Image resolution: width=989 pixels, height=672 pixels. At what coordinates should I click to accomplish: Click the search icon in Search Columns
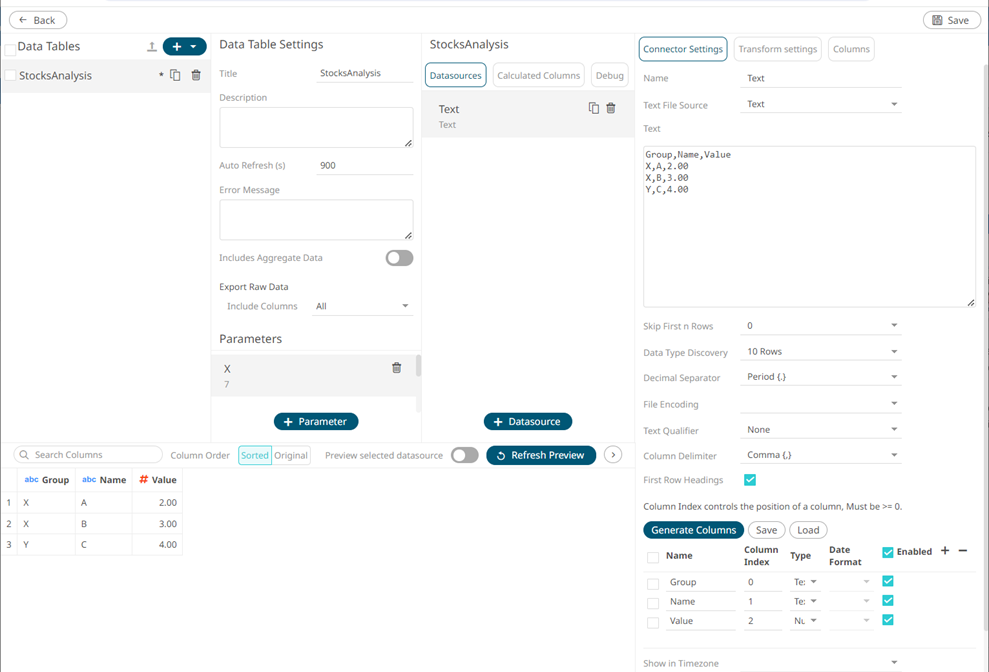click(x=24, y=455)
